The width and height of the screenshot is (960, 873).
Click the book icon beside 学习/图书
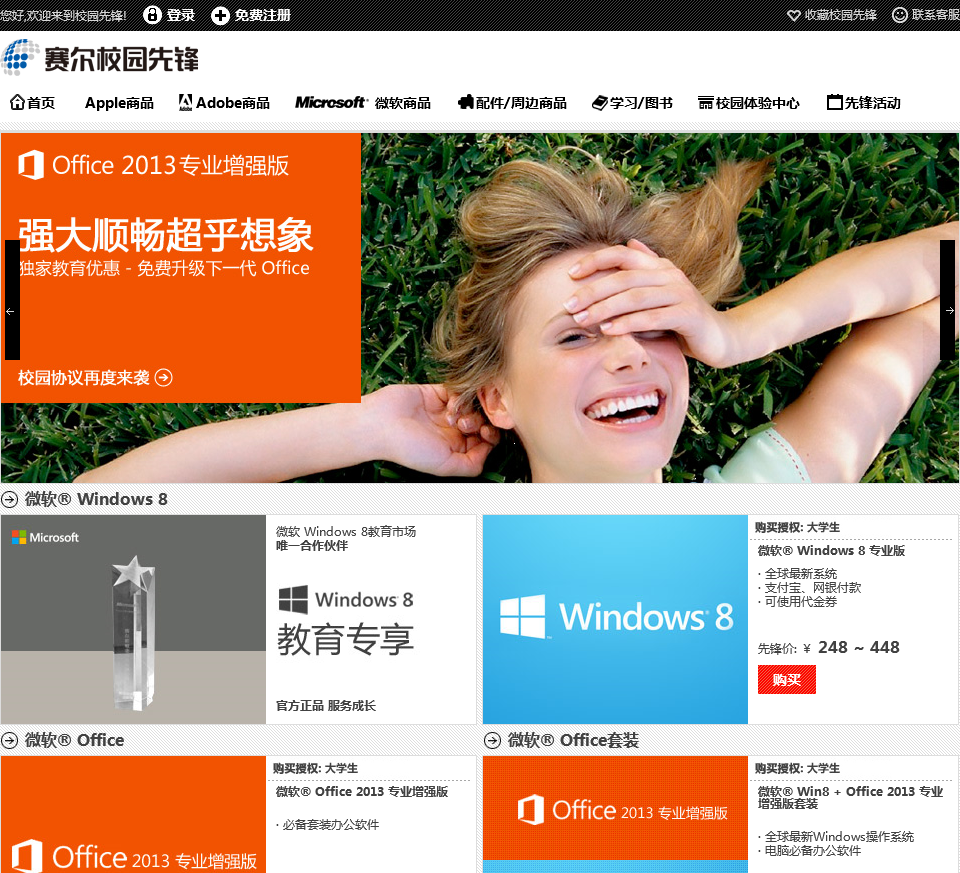[x=599, y=102]
